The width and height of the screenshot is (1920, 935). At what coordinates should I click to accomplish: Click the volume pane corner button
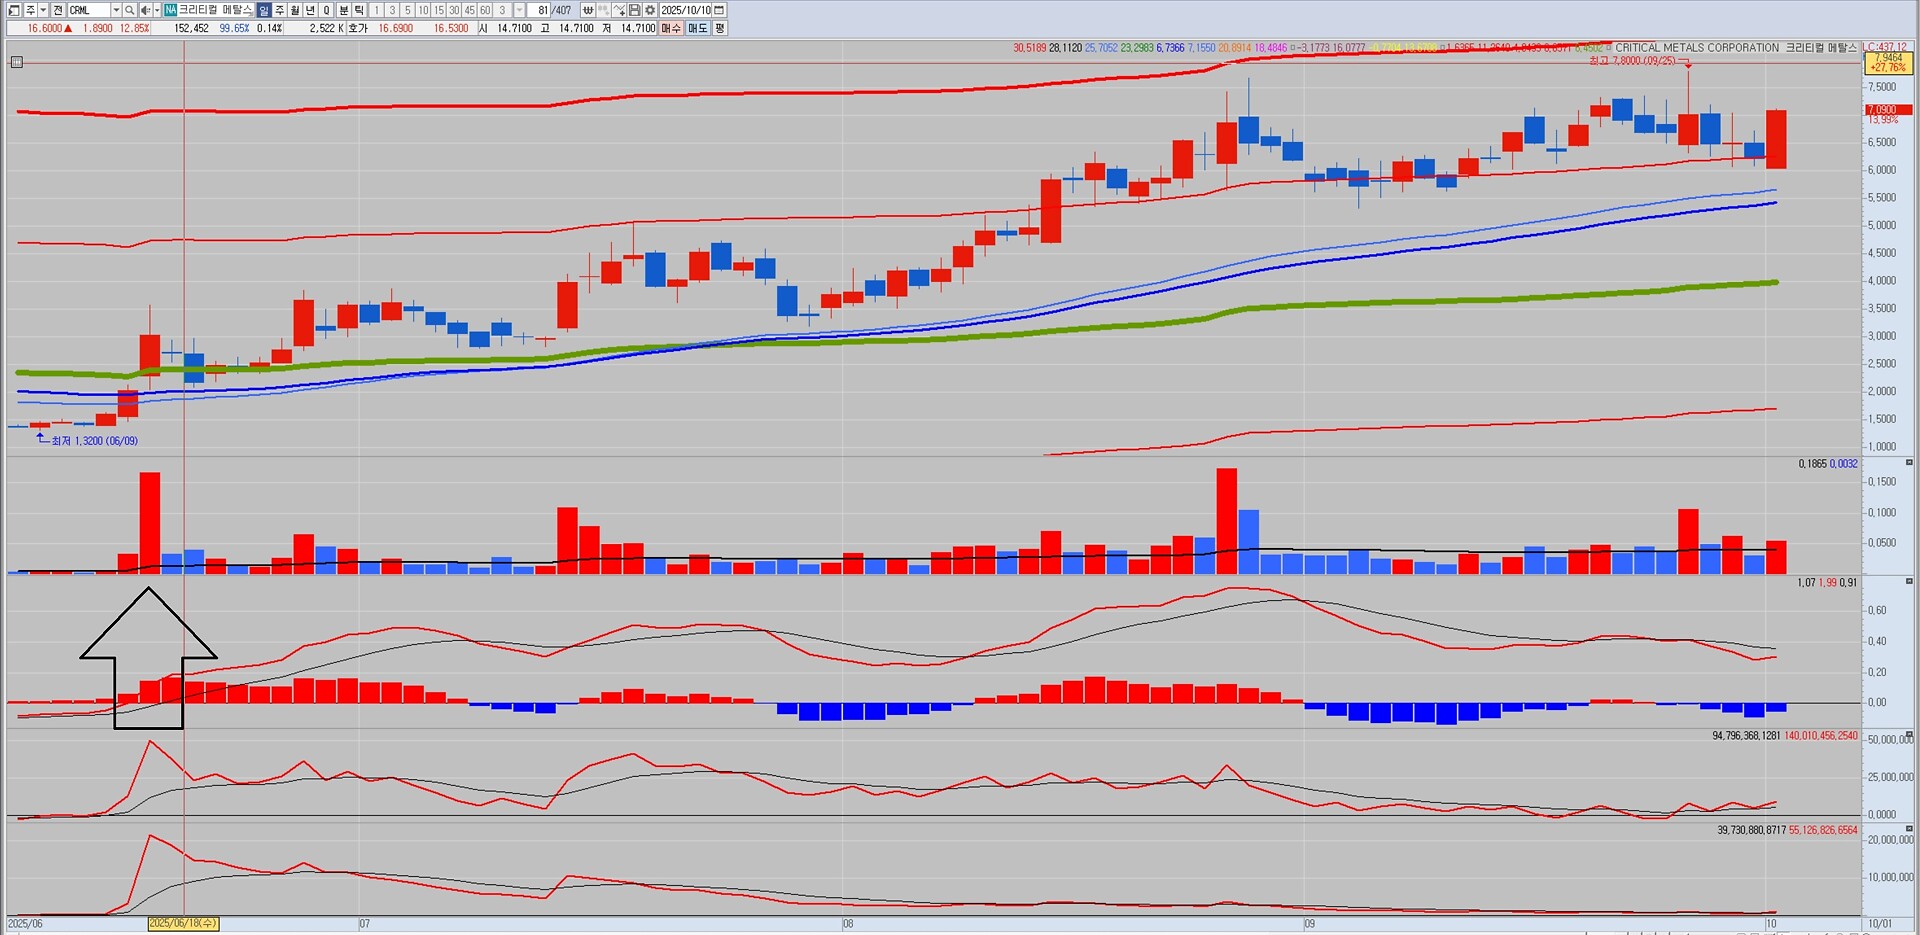[1909, 464]
